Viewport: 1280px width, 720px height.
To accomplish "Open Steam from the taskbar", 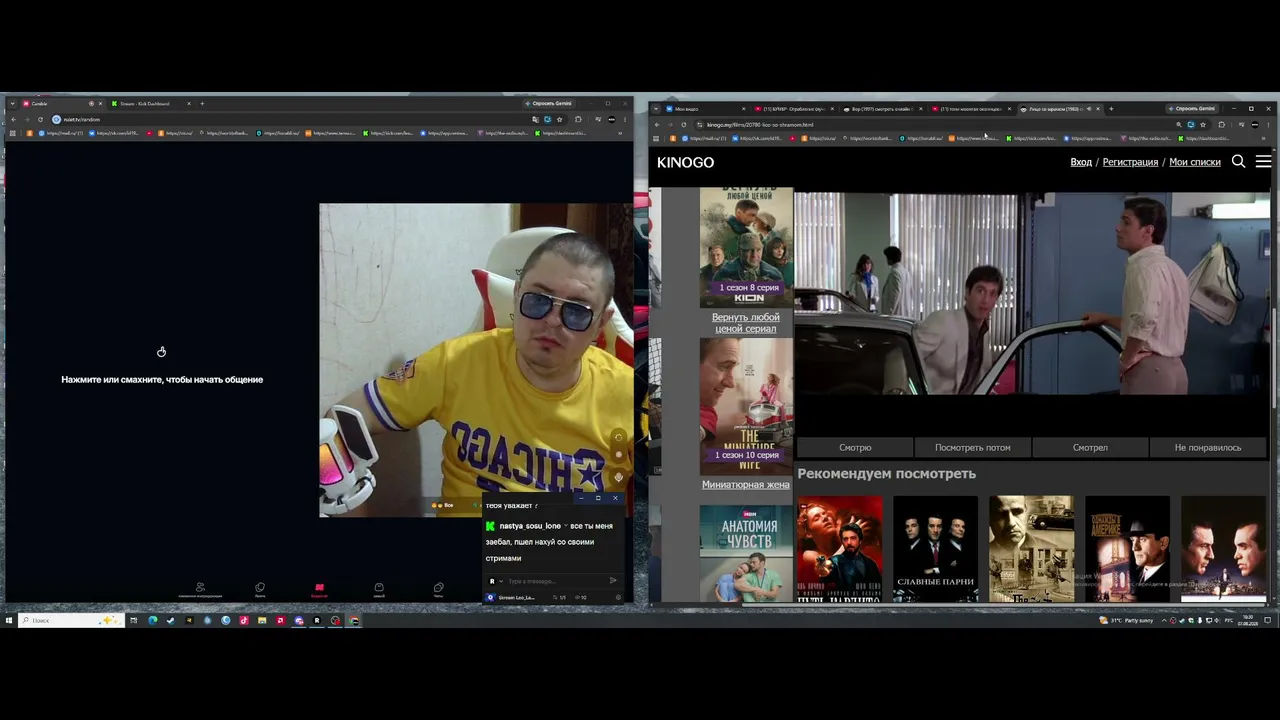I will (x=171, y=620).
